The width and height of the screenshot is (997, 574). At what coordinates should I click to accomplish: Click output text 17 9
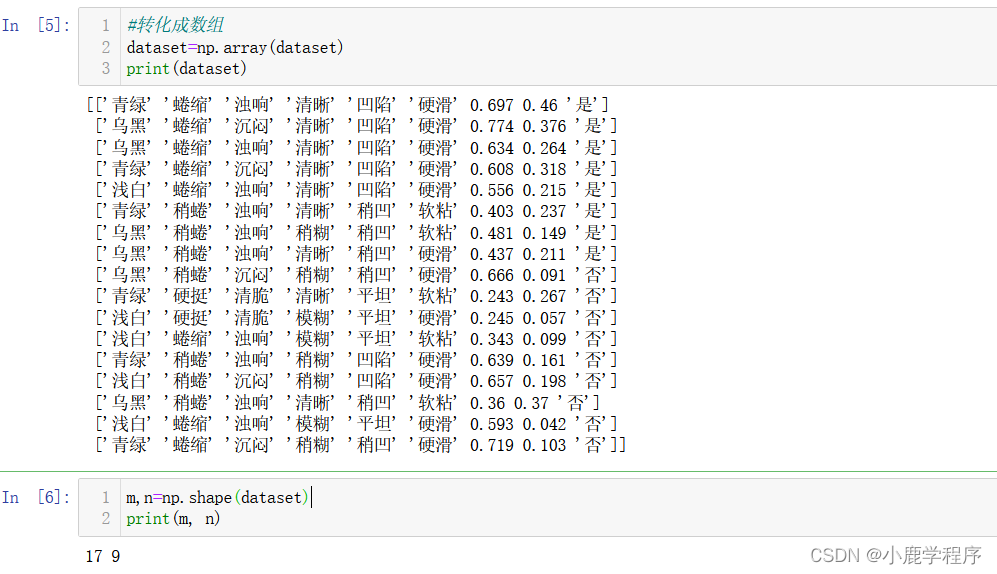click(x=103, y=556)
